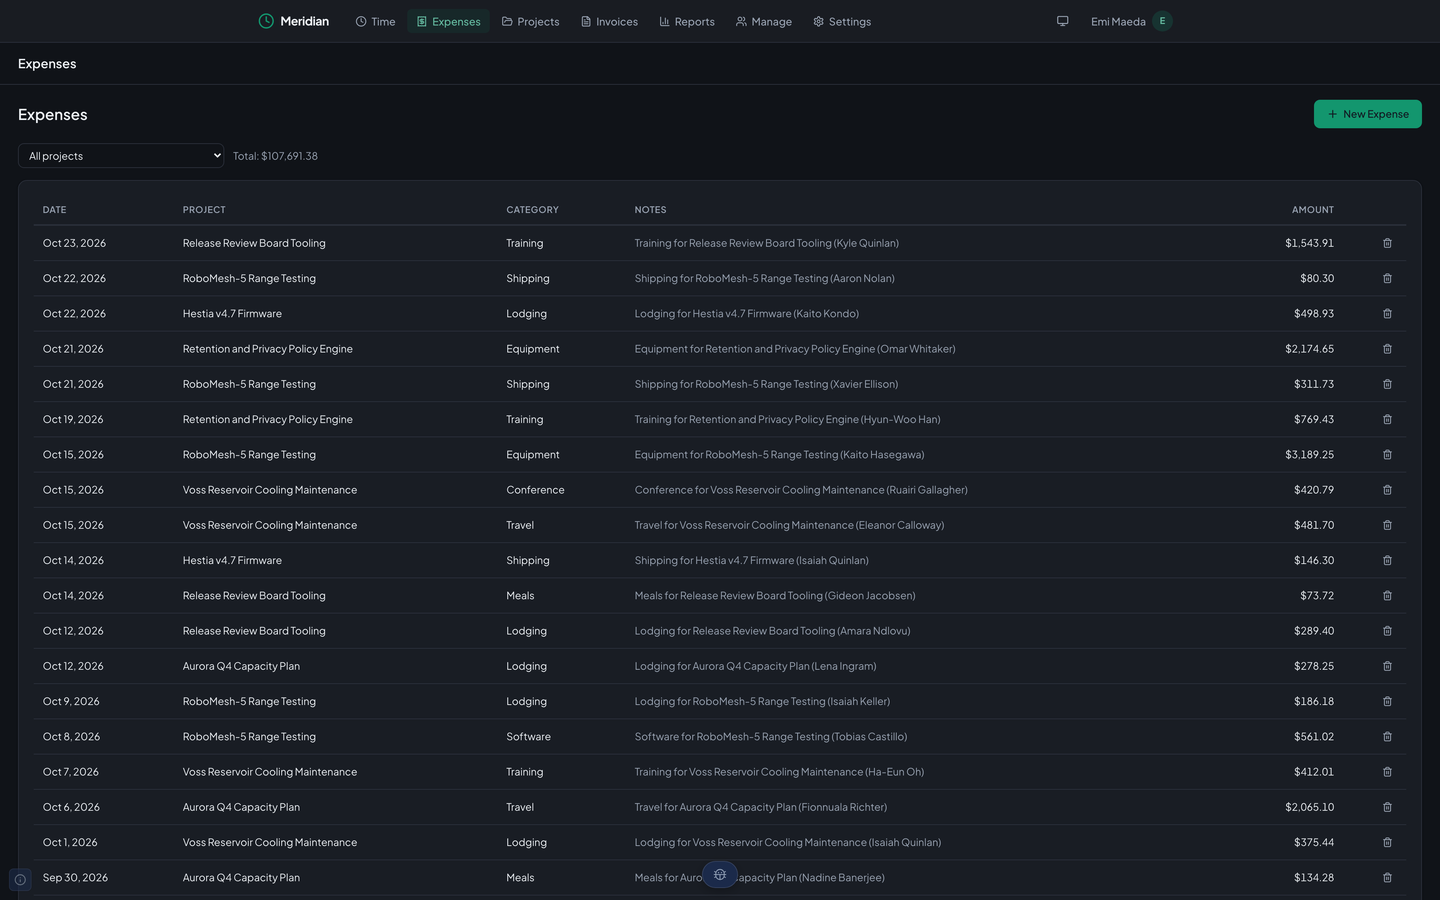Click note mentioning Fionnuala Richter

(x=760, y=807)
